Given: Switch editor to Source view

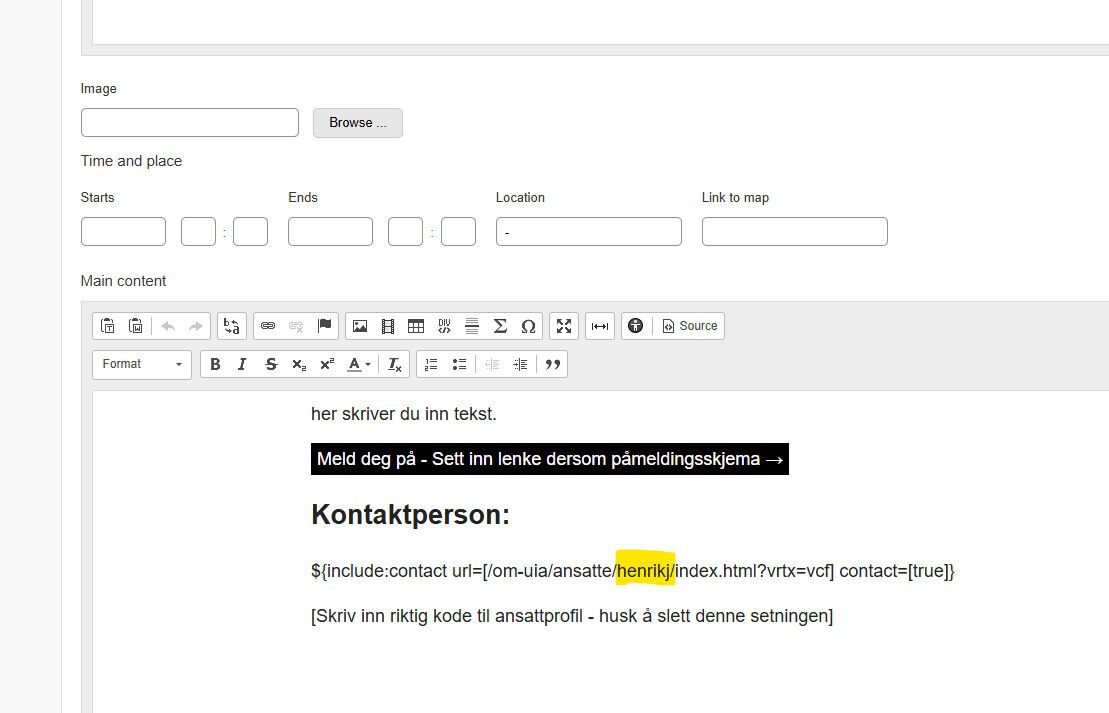Looking at the screenshot, I should click(690, 326).
